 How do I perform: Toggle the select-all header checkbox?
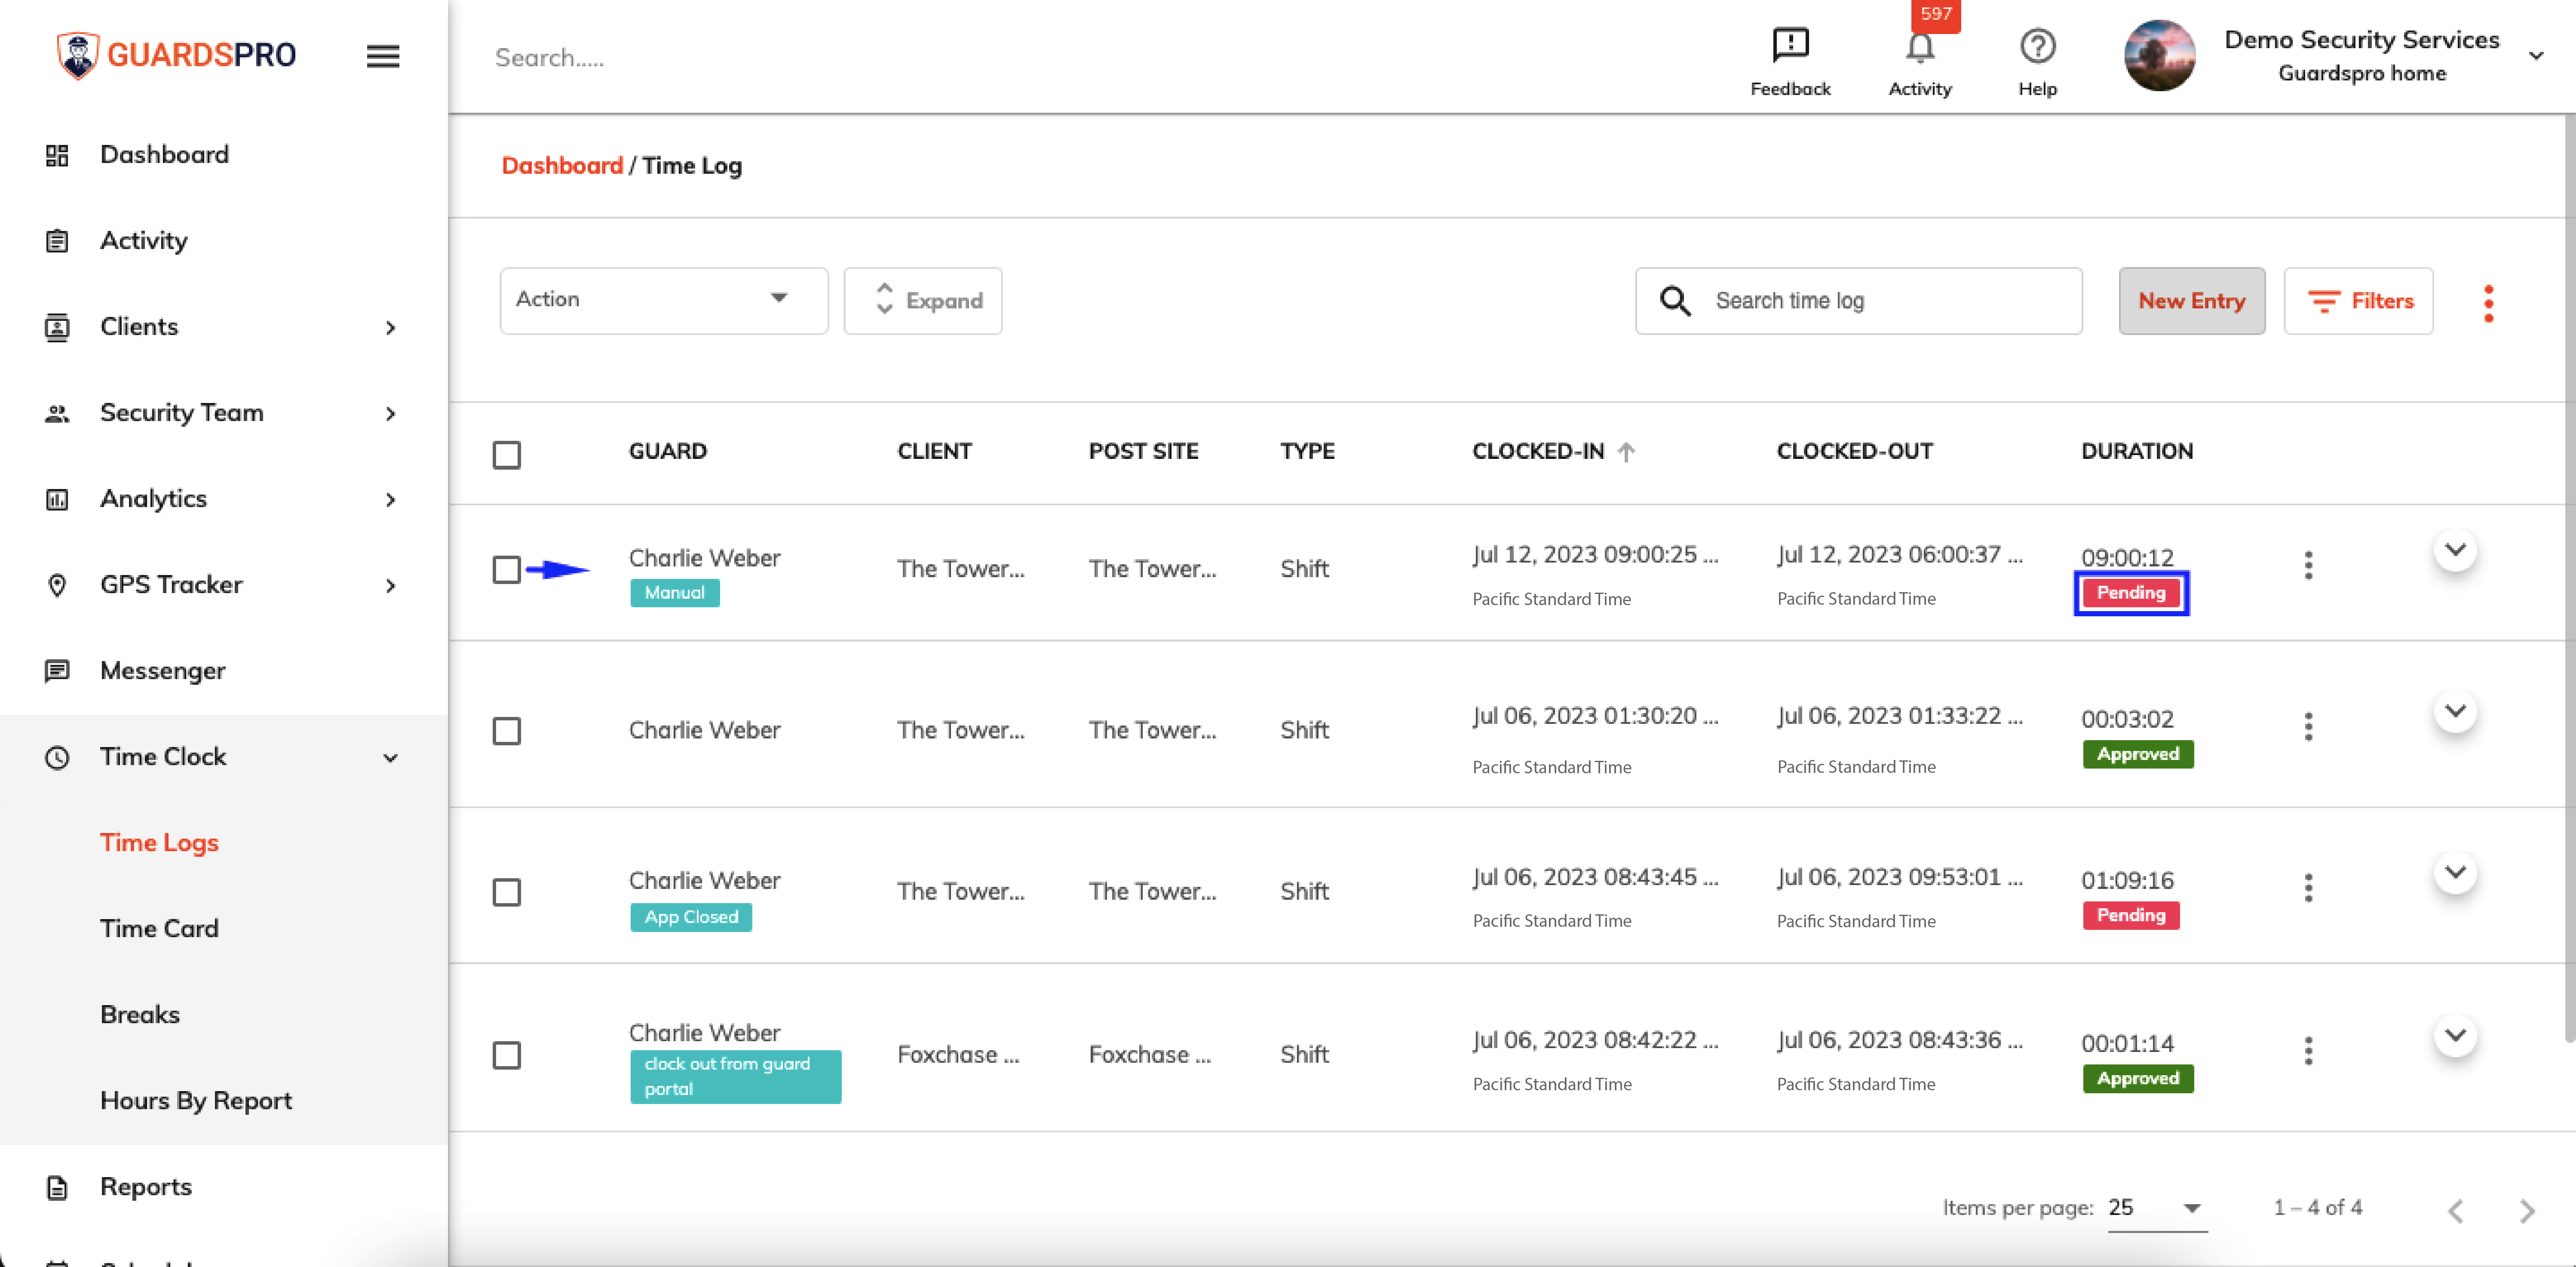coord(507,455)
